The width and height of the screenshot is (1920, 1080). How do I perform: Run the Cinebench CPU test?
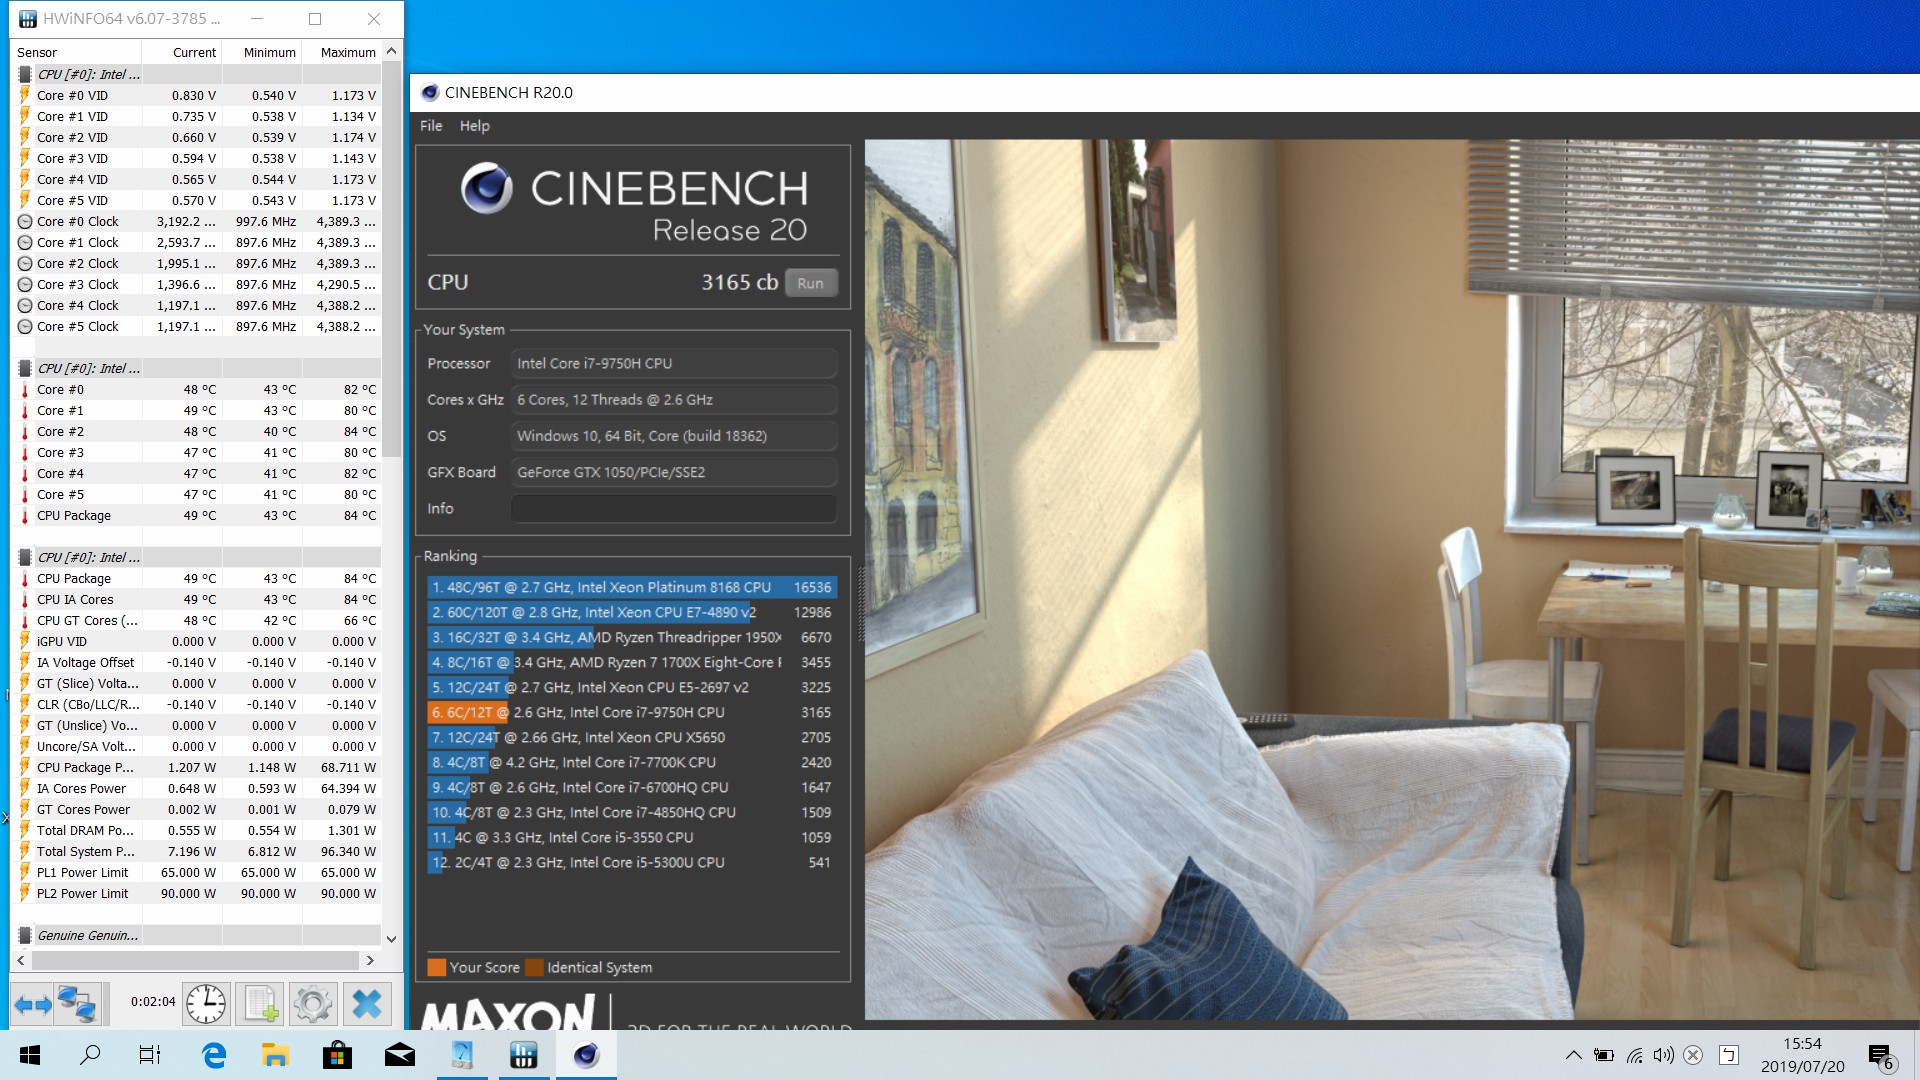(811, 283)
